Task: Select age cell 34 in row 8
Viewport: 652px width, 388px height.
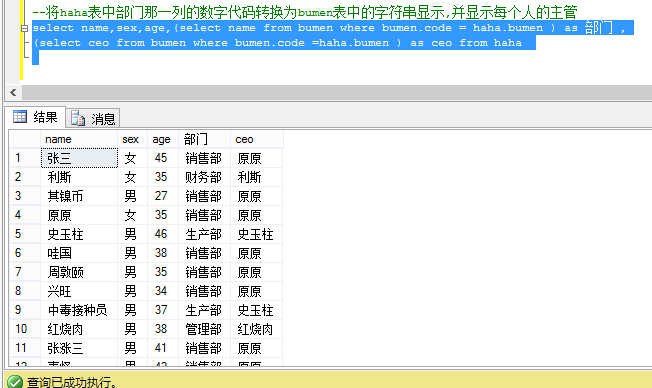Action: [163, 291]
